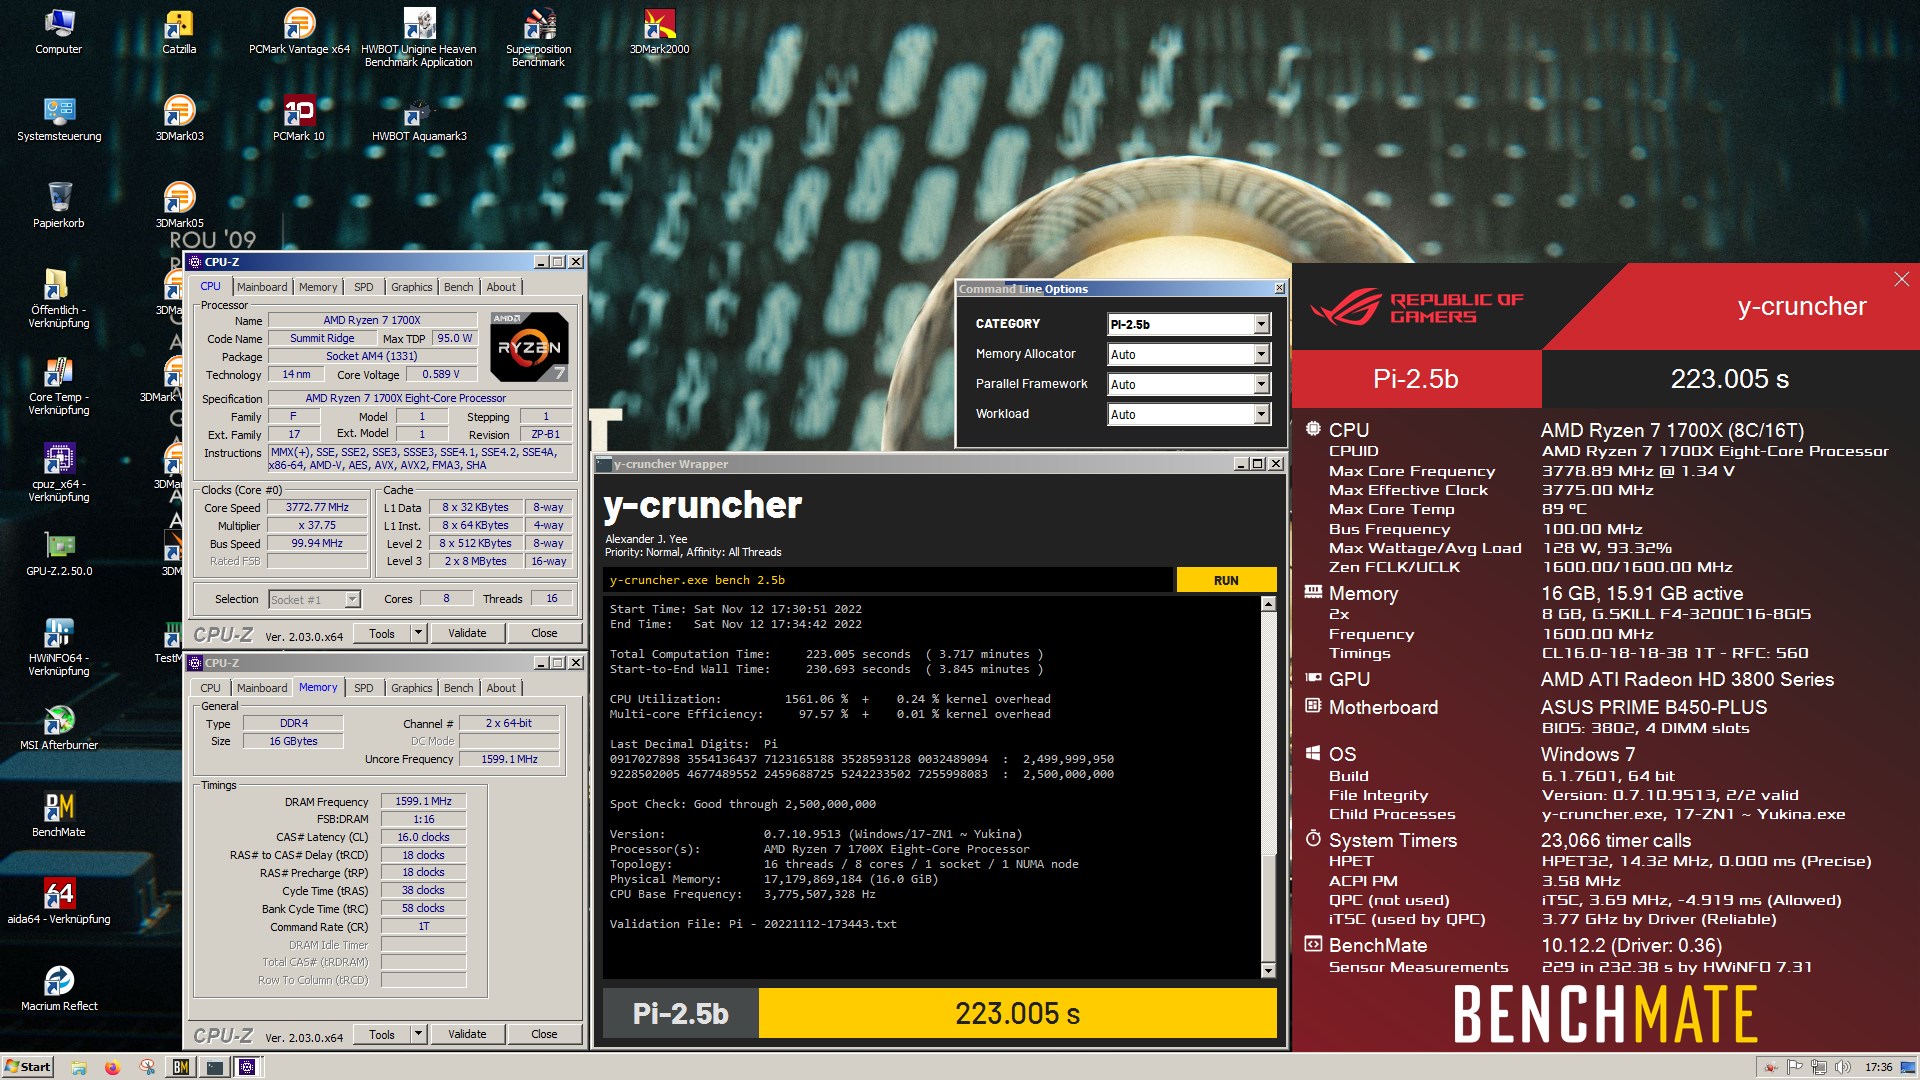Expand the Workload dropdown

[1188, 414]
